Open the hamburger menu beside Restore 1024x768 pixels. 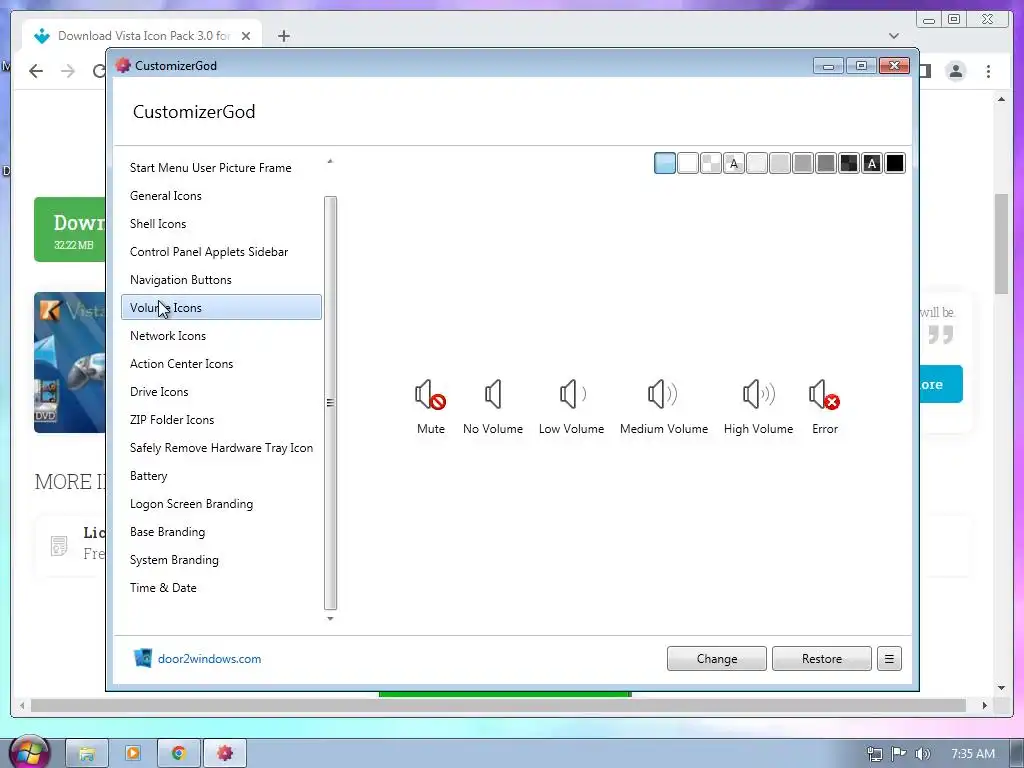tap(889, 658)
